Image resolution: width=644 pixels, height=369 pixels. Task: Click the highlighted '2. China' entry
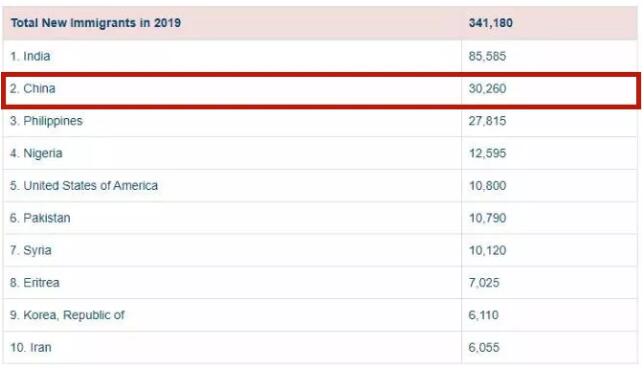[x=32, y=88]
